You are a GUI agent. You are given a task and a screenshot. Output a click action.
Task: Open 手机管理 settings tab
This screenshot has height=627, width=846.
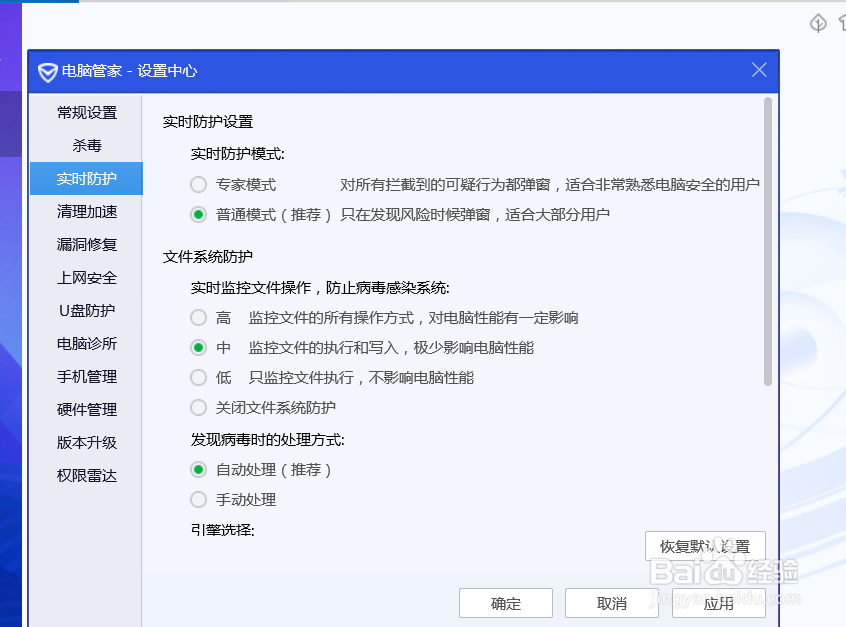tap(86, 377)
